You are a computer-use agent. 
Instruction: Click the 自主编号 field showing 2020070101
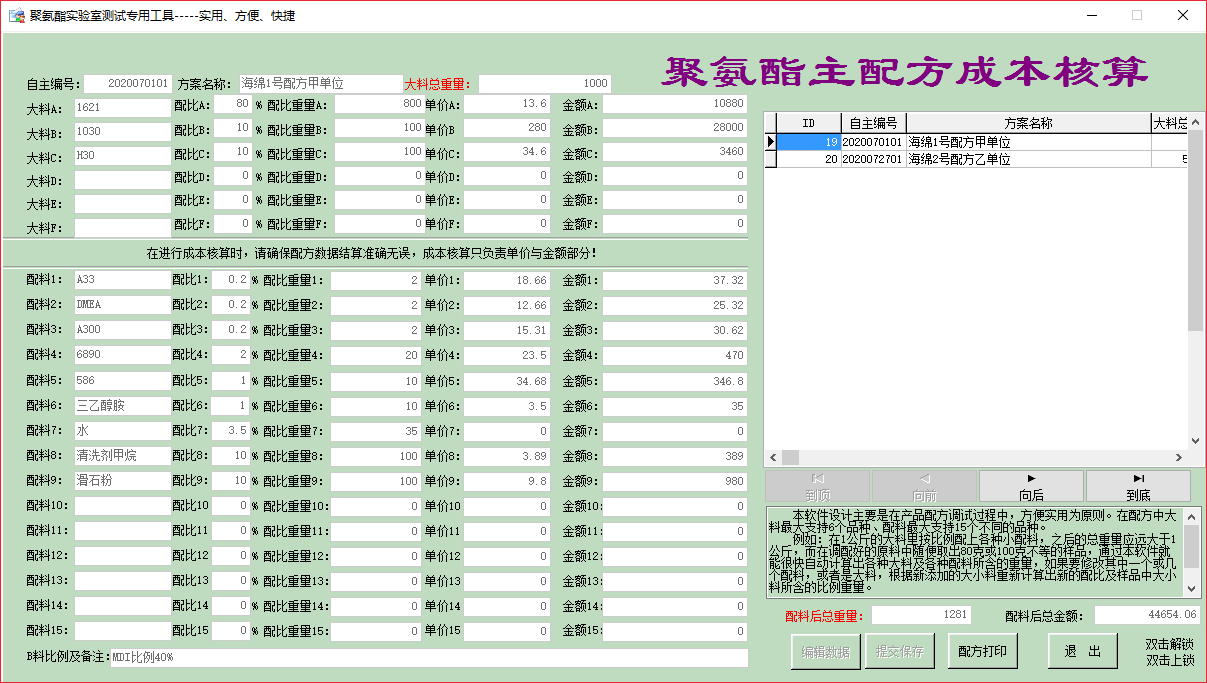[128, 84]
